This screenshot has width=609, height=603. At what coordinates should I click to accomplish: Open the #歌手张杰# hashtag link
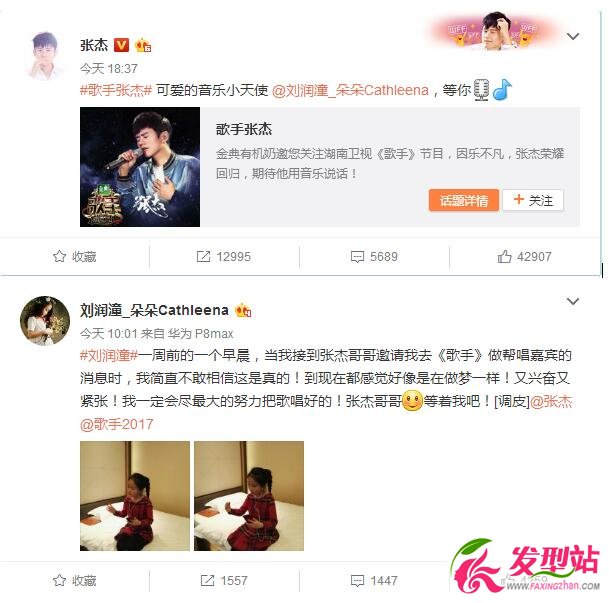(x=116, y=90)
